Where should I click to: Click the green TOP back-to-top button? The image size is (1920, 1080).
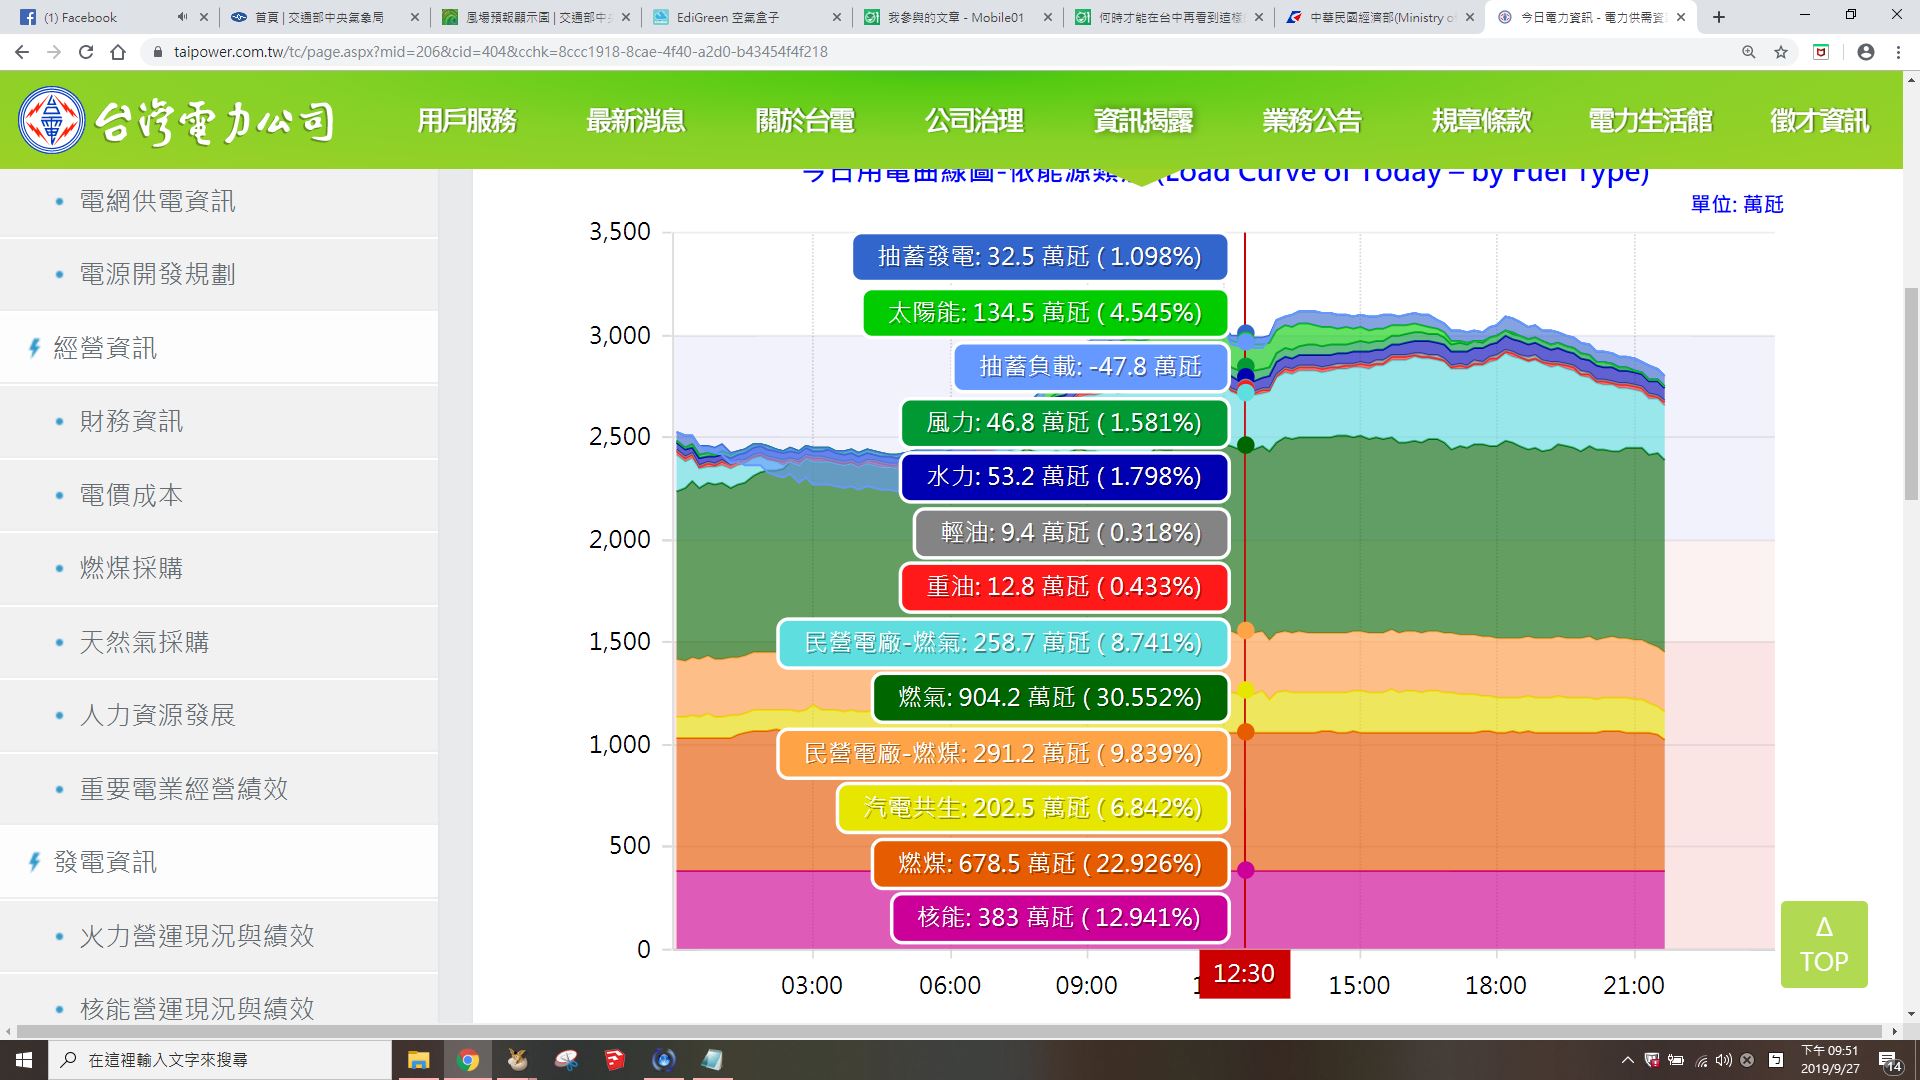click(x=1824, y=944)
